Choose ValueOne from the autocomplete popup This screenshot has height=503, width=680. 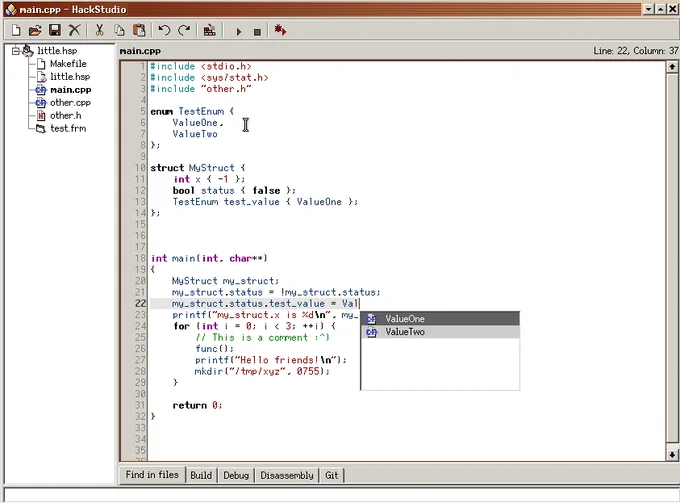pos(440,319)
